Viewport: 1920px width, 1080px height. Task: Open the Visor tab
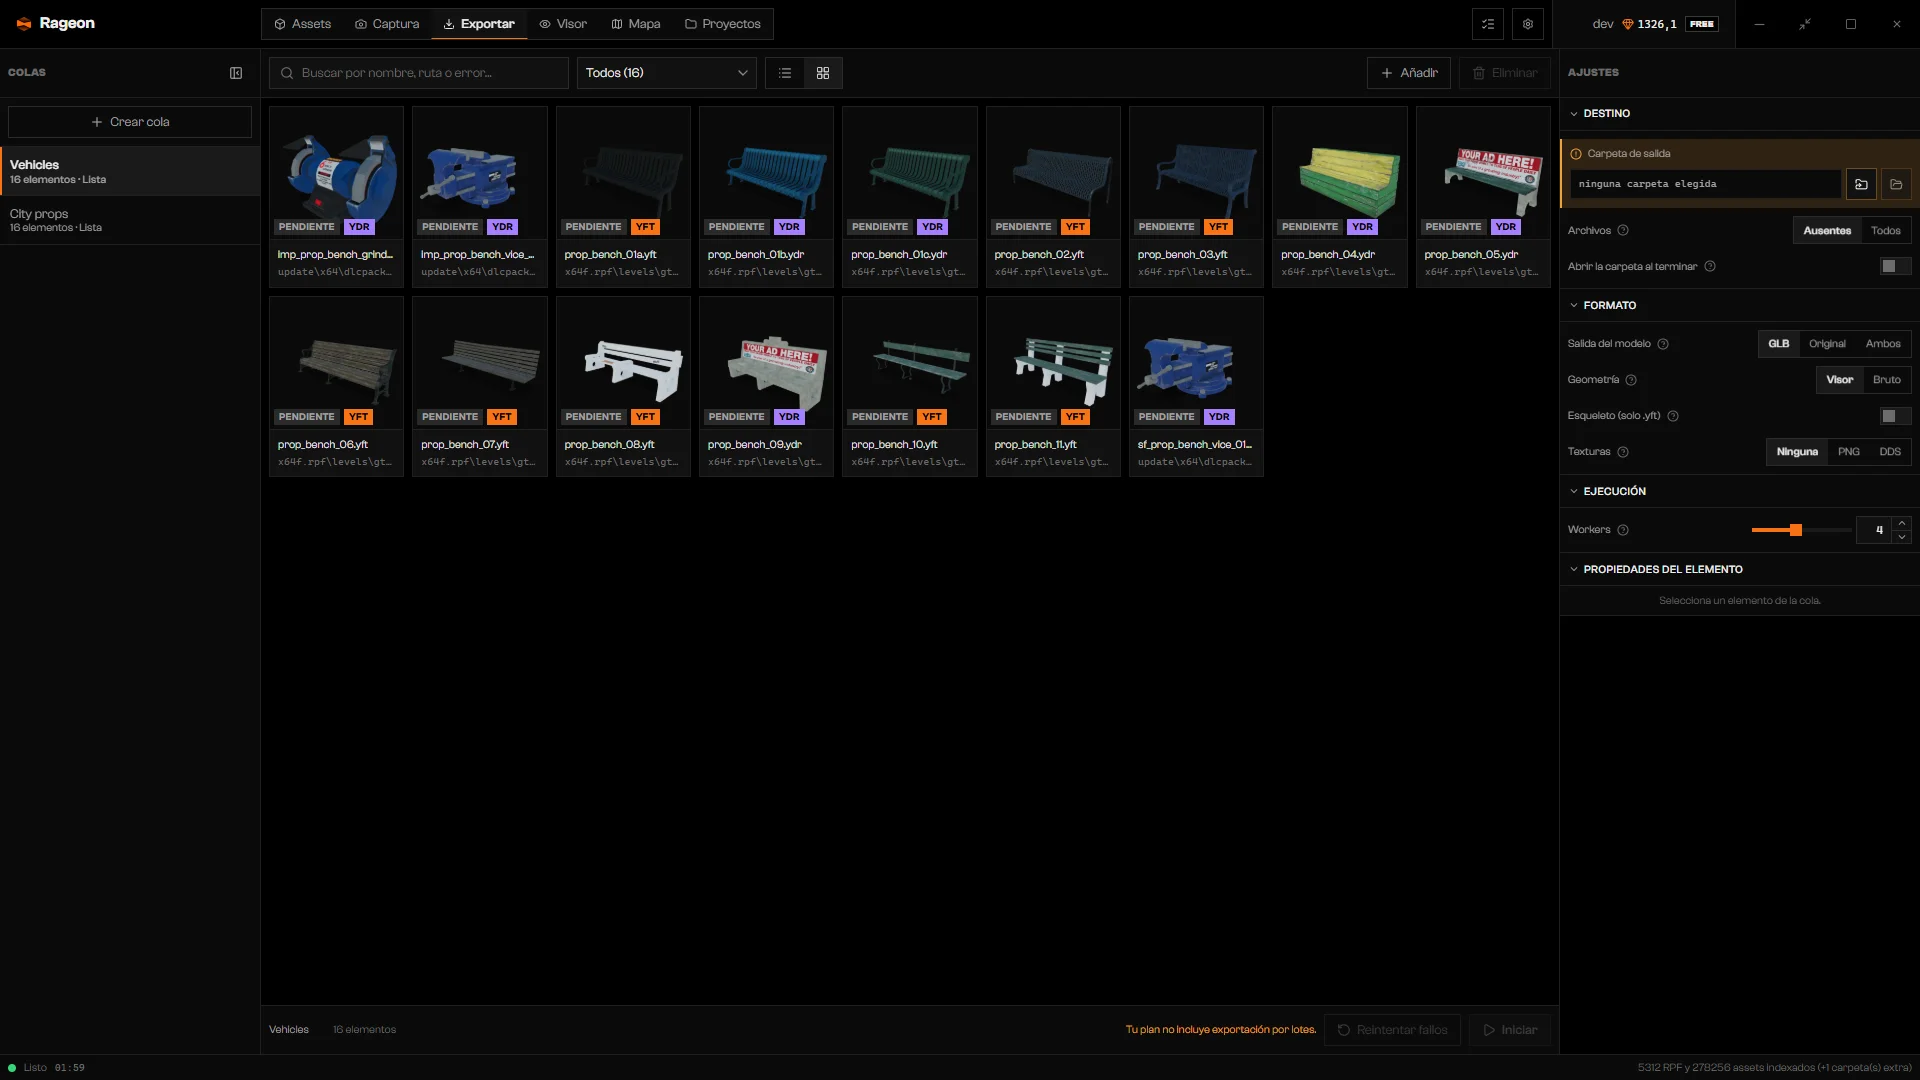[563, 24]
